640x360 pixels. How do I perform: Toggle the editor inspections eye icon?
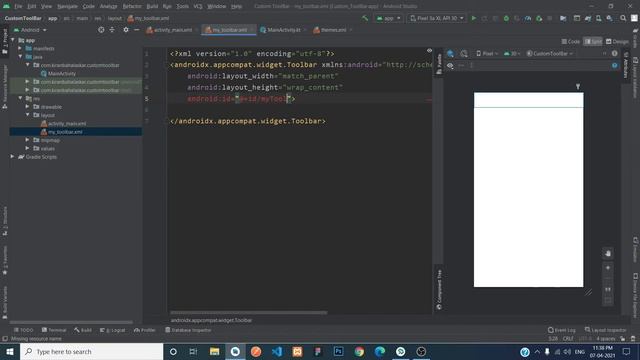tap(429, 51)
